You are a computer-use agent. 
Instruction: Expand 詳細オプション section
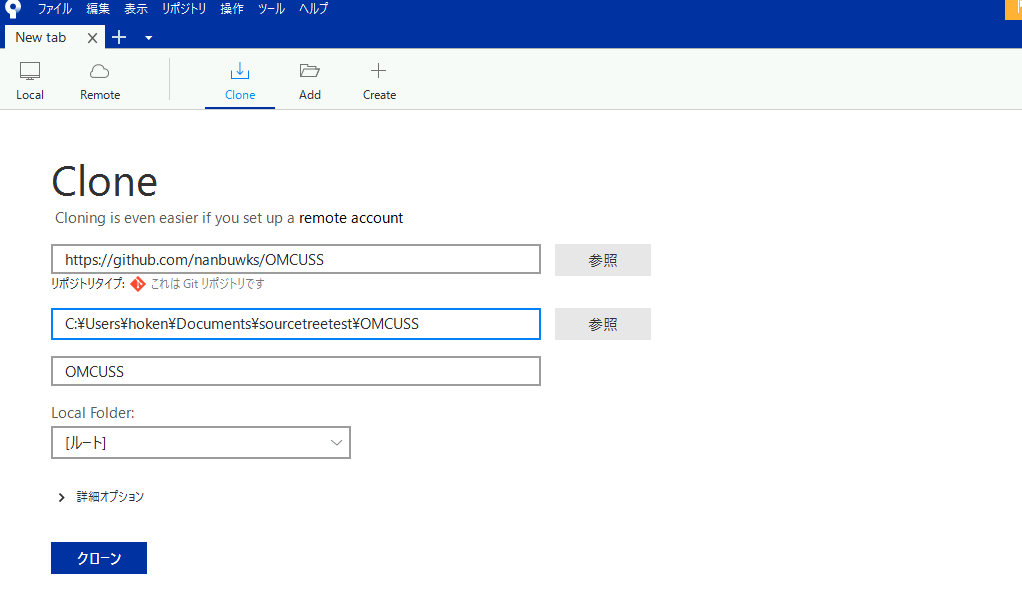[x=101, y=497]
